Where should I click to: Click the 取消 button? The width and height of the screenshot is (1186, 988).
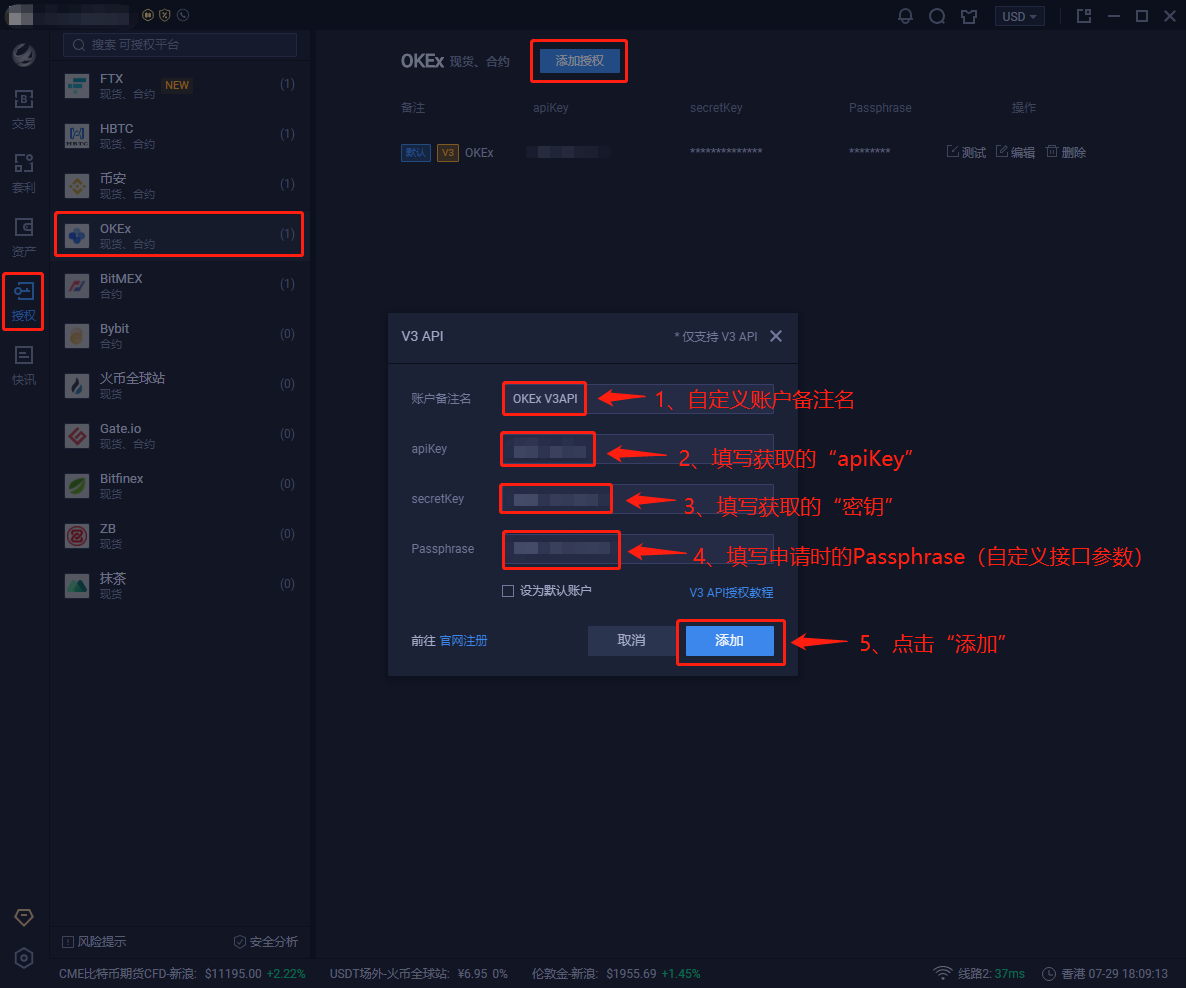coord(631,641)
